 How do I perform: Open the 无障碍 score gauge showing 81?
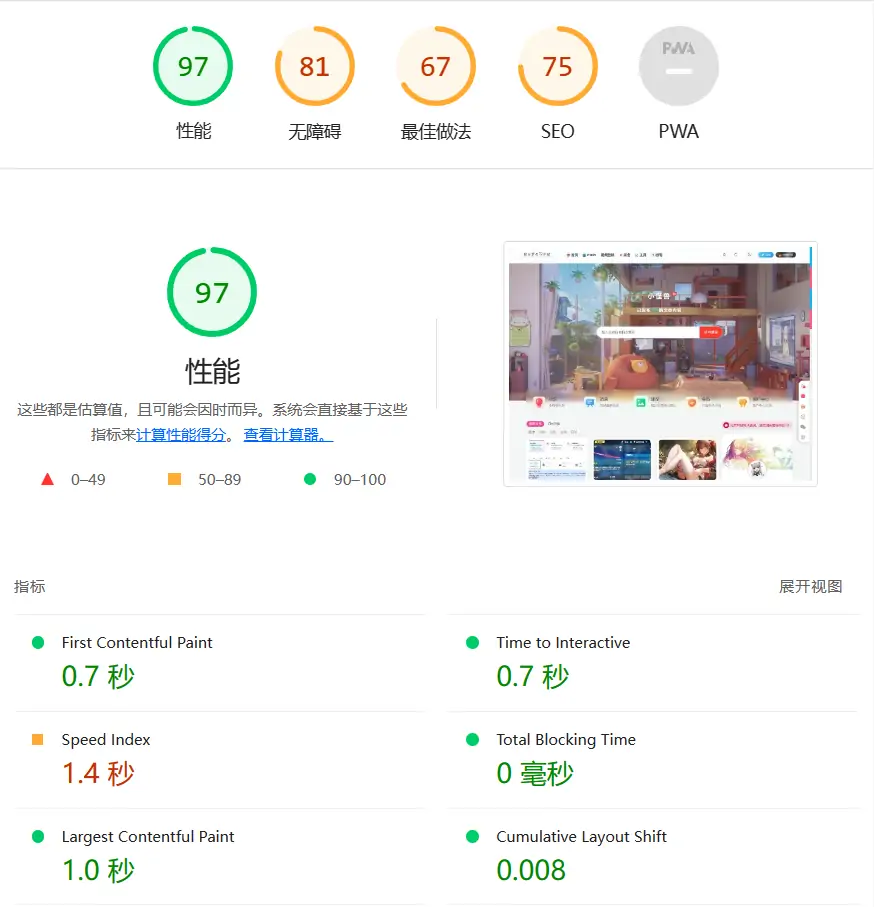tap(314, 67)
